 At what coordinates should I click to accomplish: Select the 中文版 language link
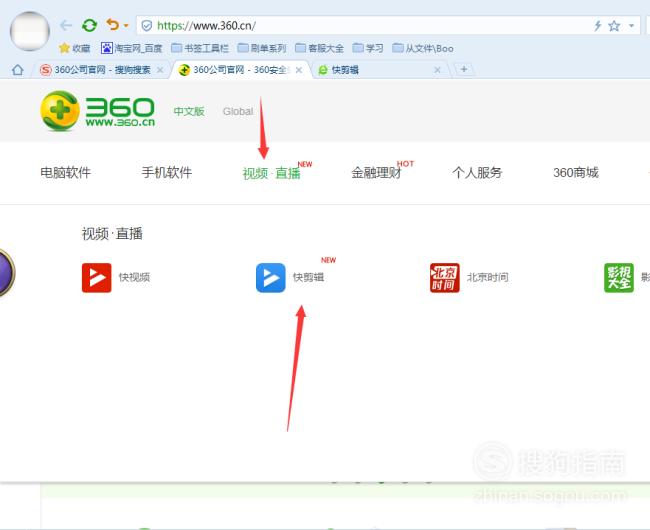click(x=189, y=111)
